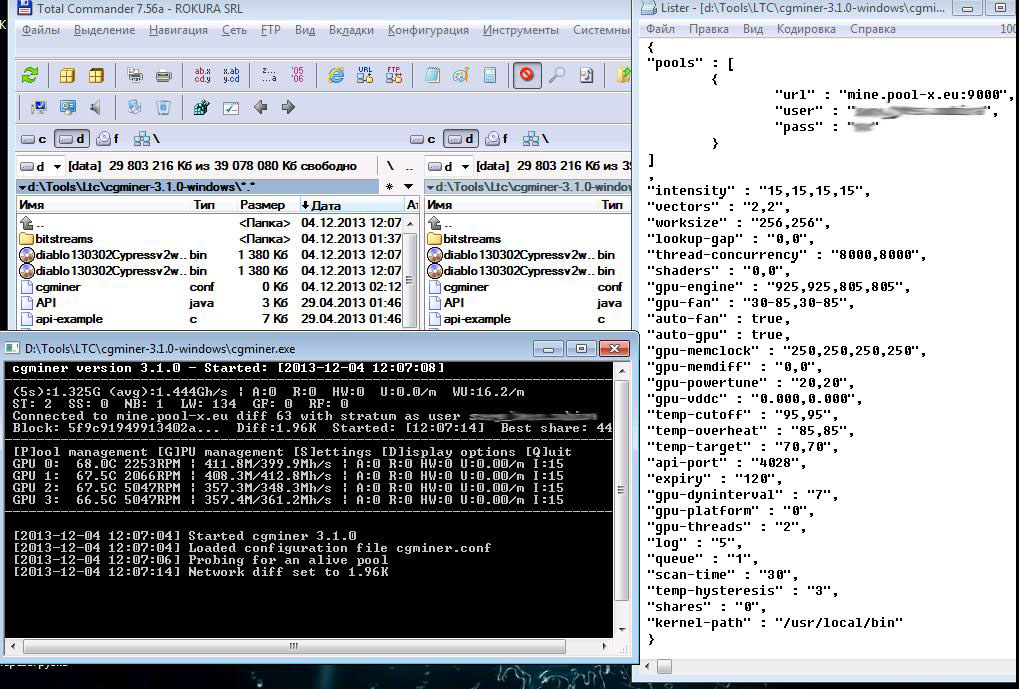Viewport: 1019px width, 689px height.
Task: Click Lister horizontal scrollbar thumb
Action: 664,666
